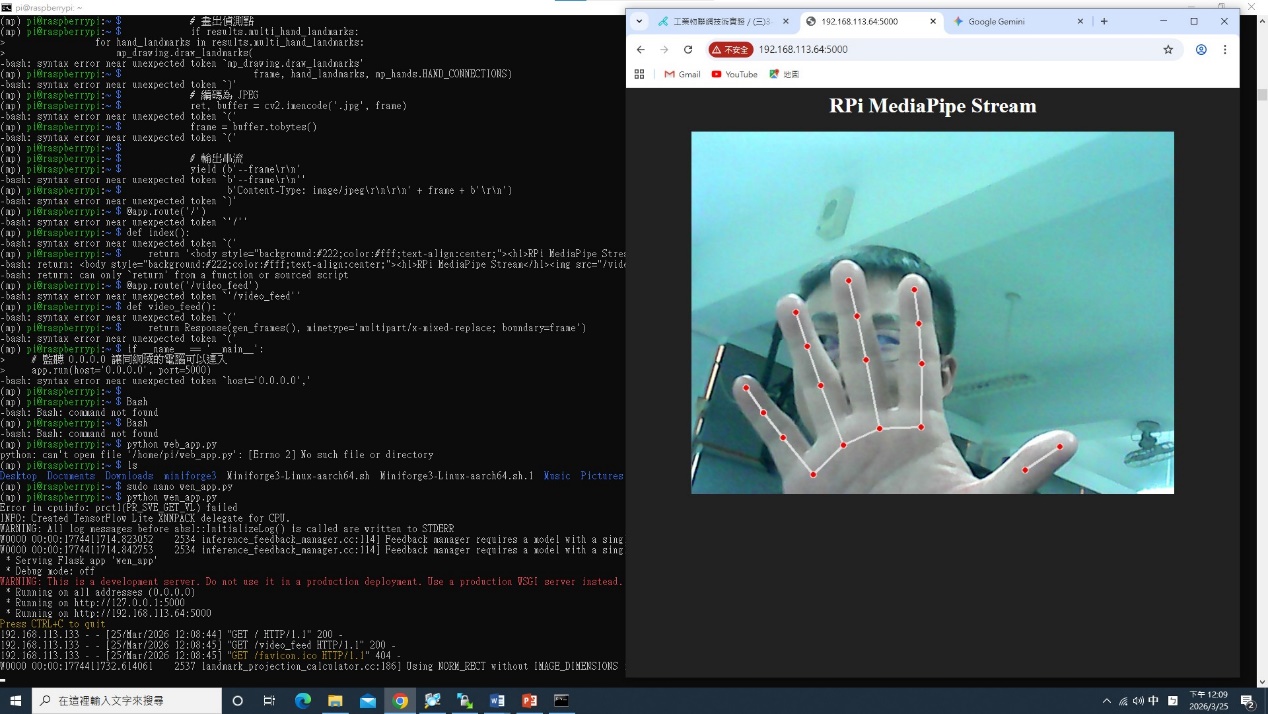Screen dimensions: 1268x714
Task: Open a new tab with plus button
Action: tap(1104, 21)
